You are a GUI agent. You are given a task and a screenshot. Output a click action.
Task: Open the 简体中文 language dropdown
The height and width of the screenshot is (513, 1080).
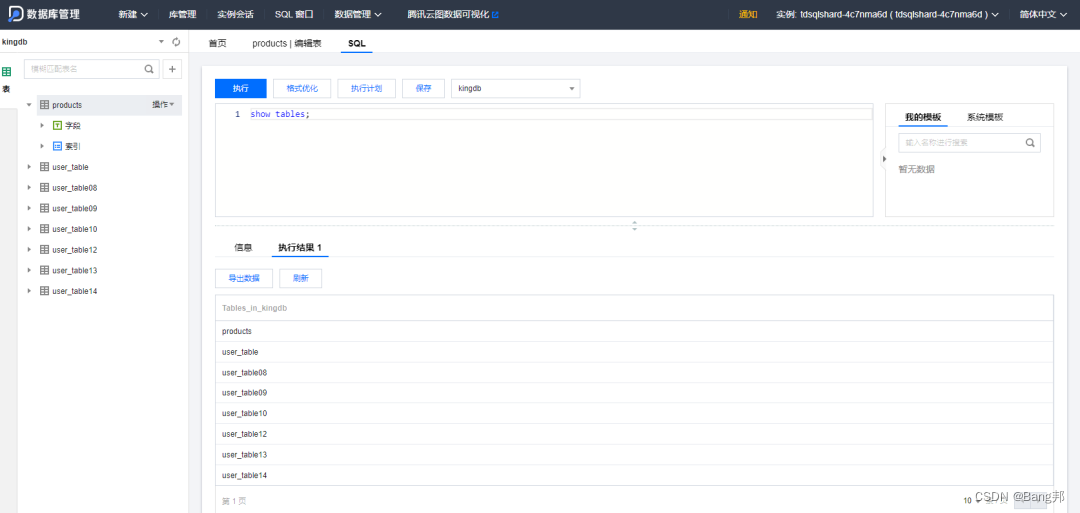pos(1043,14)
